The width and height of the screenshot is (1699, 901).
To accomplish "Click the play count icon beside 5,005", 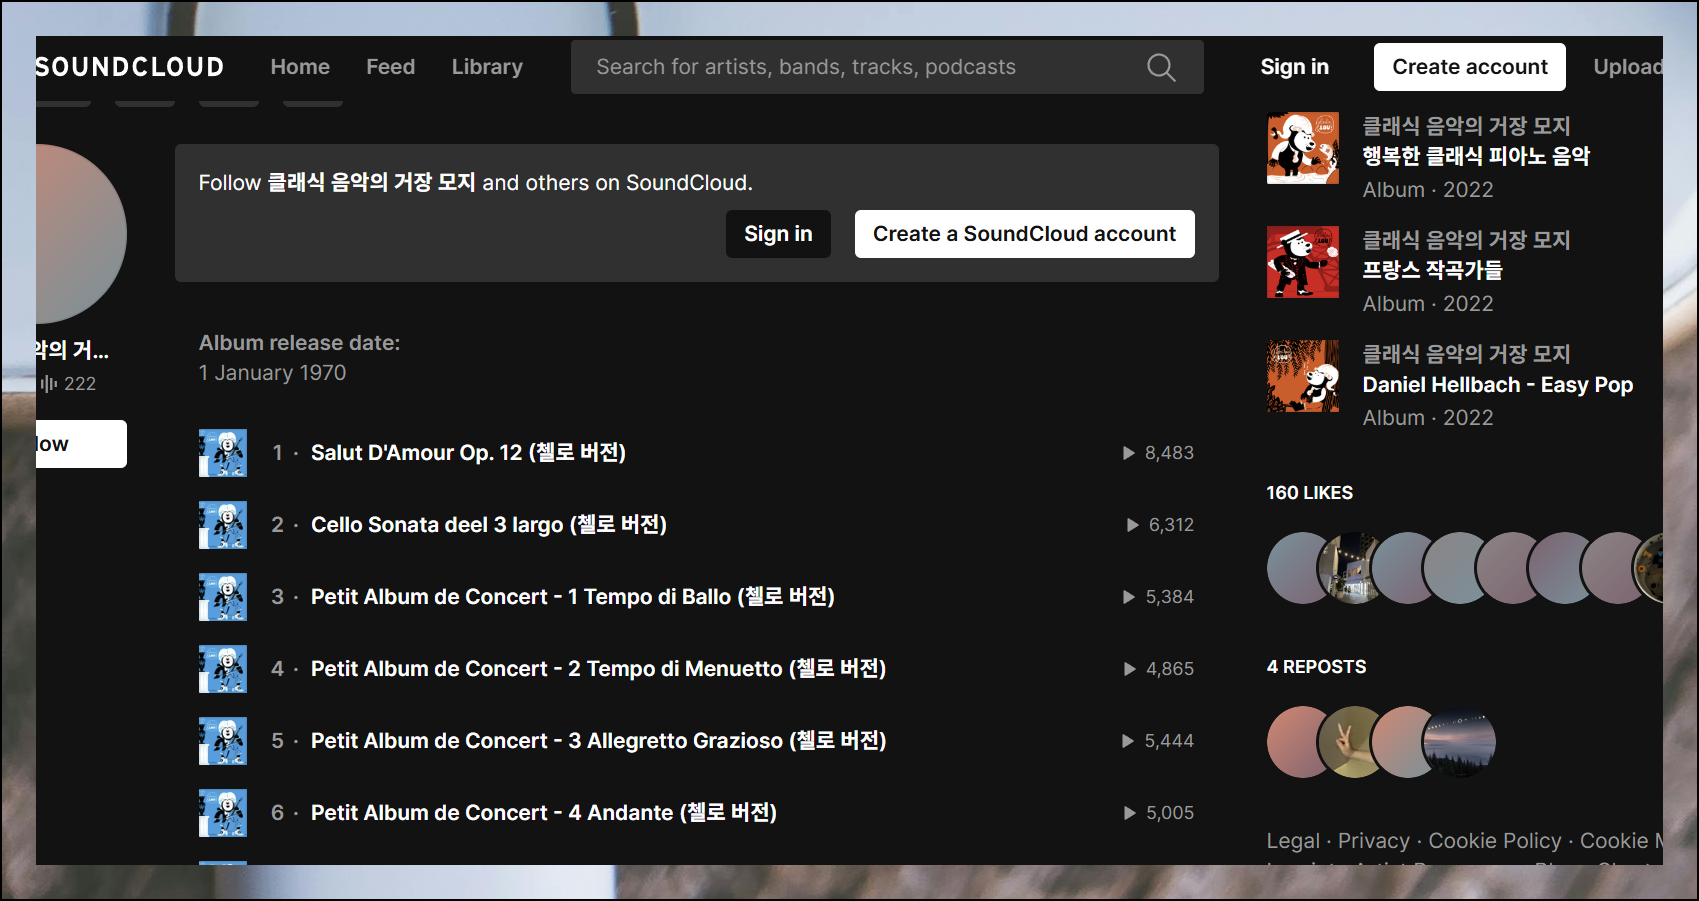I will pos(1130,813).
